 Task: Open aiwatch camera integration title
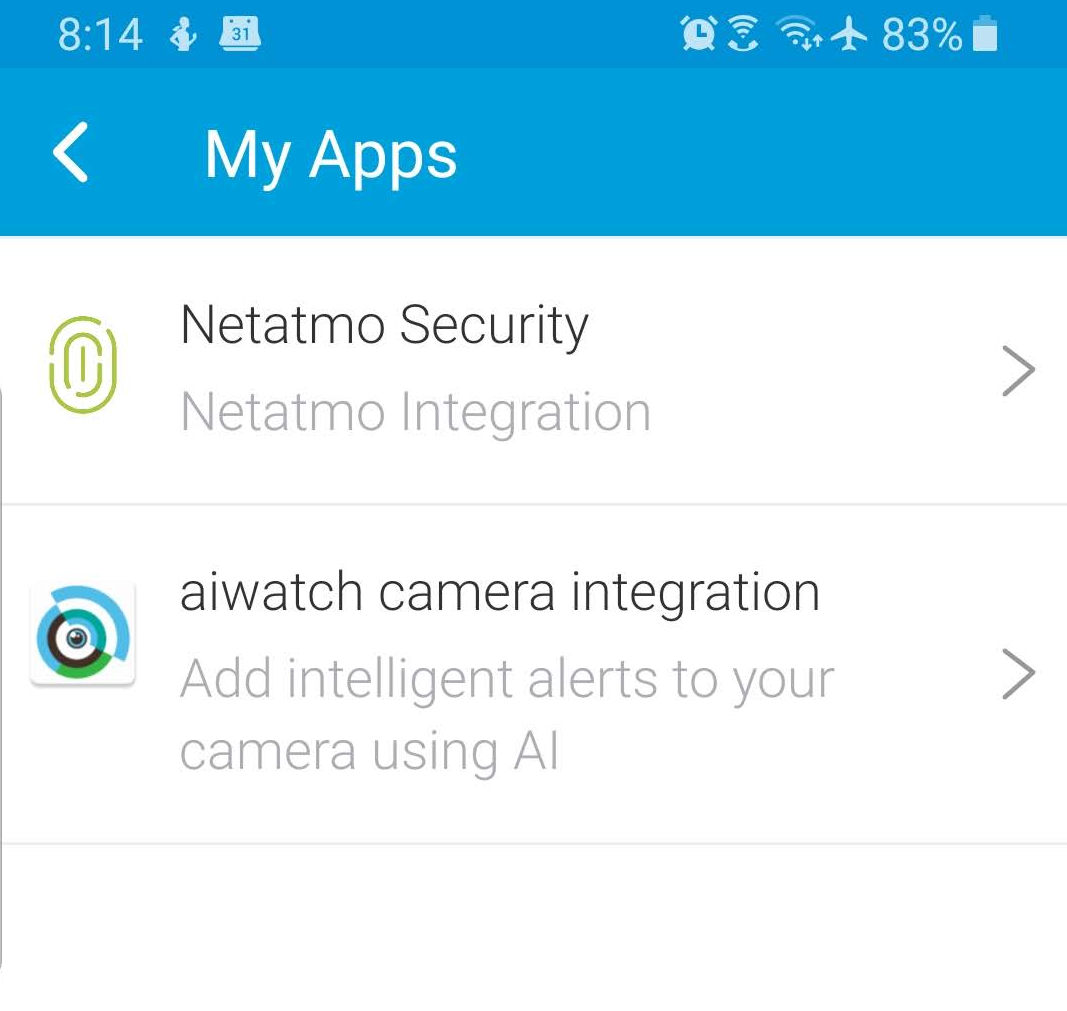tap(500, 593)
